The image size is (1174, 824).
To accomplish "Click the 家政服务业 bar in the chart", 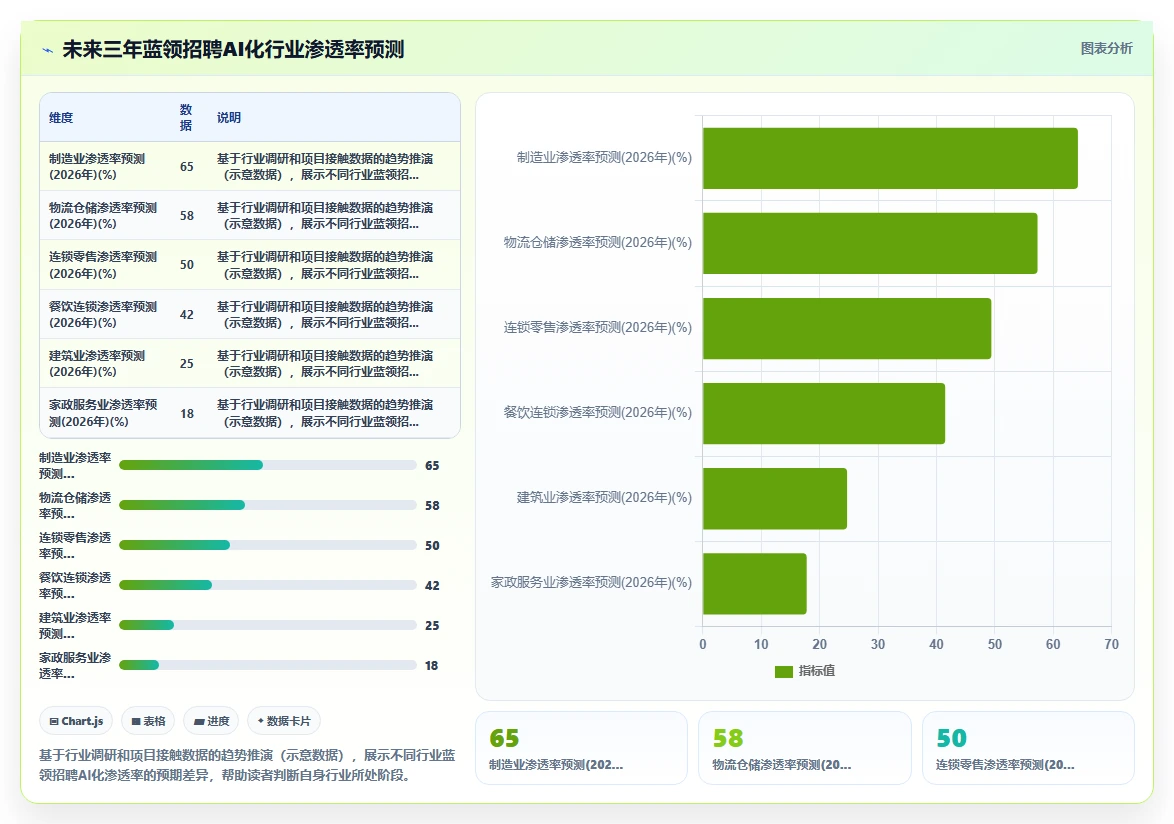I will coord(755,584).
